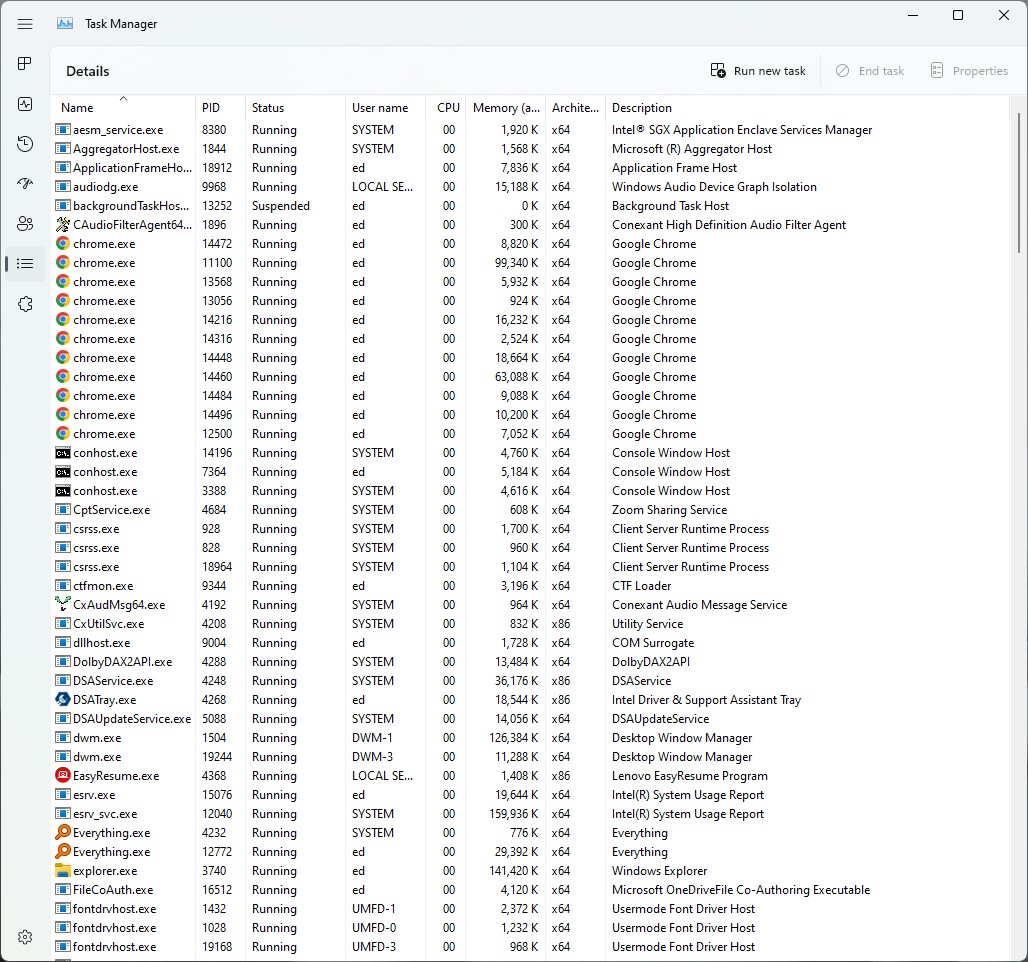The image size is (1028, 962).
Task: Select chrome.exe using 63,088 K memory
Action: (530, 377)
